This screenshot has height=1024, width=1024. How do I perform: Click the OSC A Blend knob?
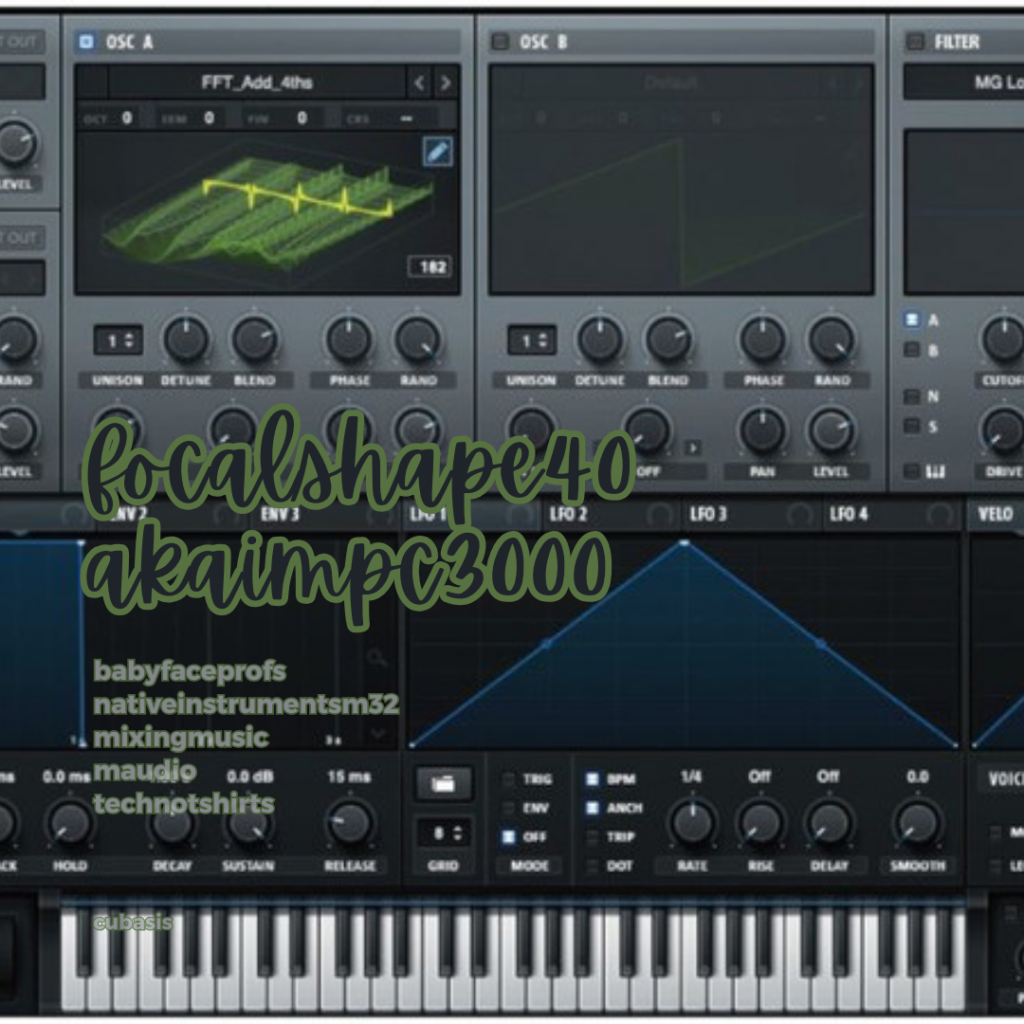pos(255,340)
